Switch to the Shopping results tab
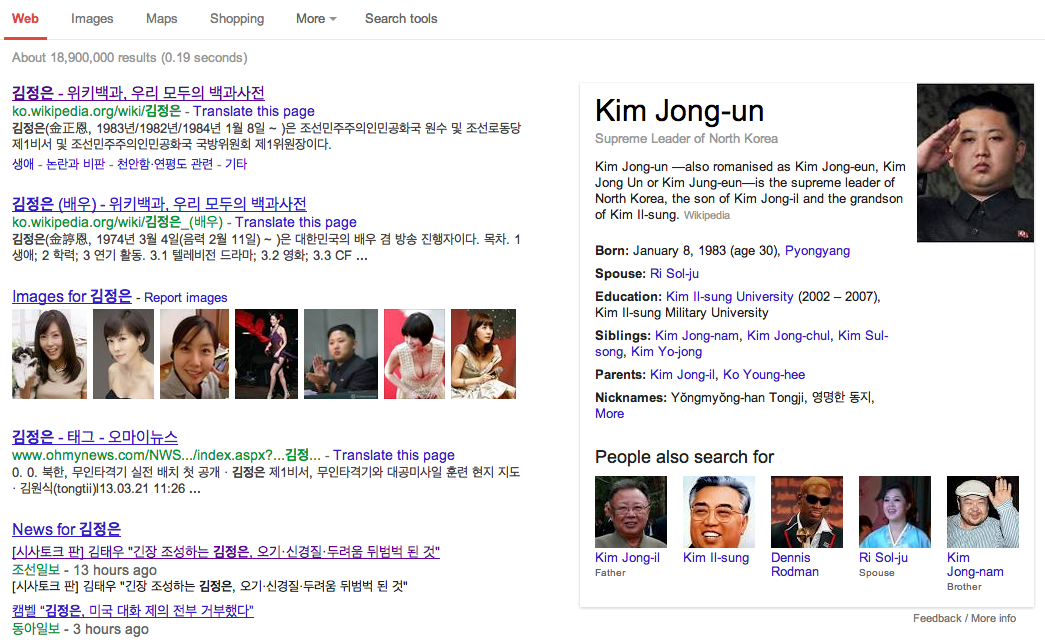This screenshot has height=640, width=1045. click(x=236, y=18)
